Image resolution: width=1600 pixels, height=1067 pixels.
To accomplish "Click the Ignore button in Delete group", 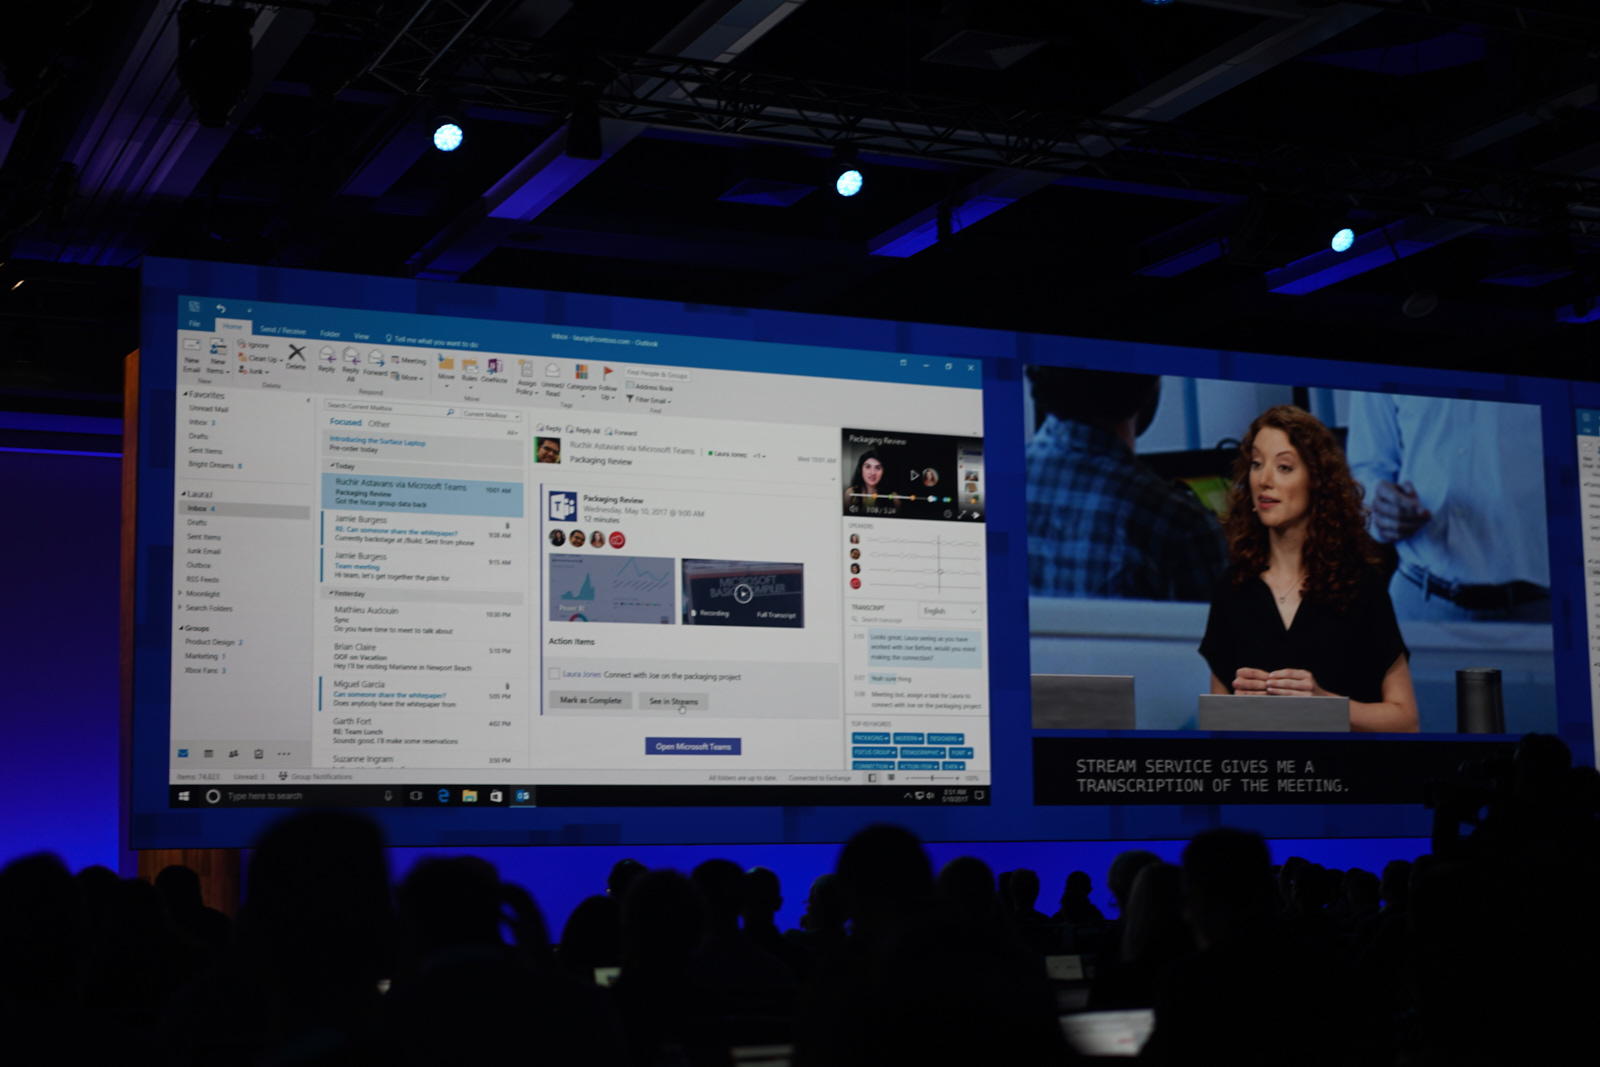I will [254, 345].
